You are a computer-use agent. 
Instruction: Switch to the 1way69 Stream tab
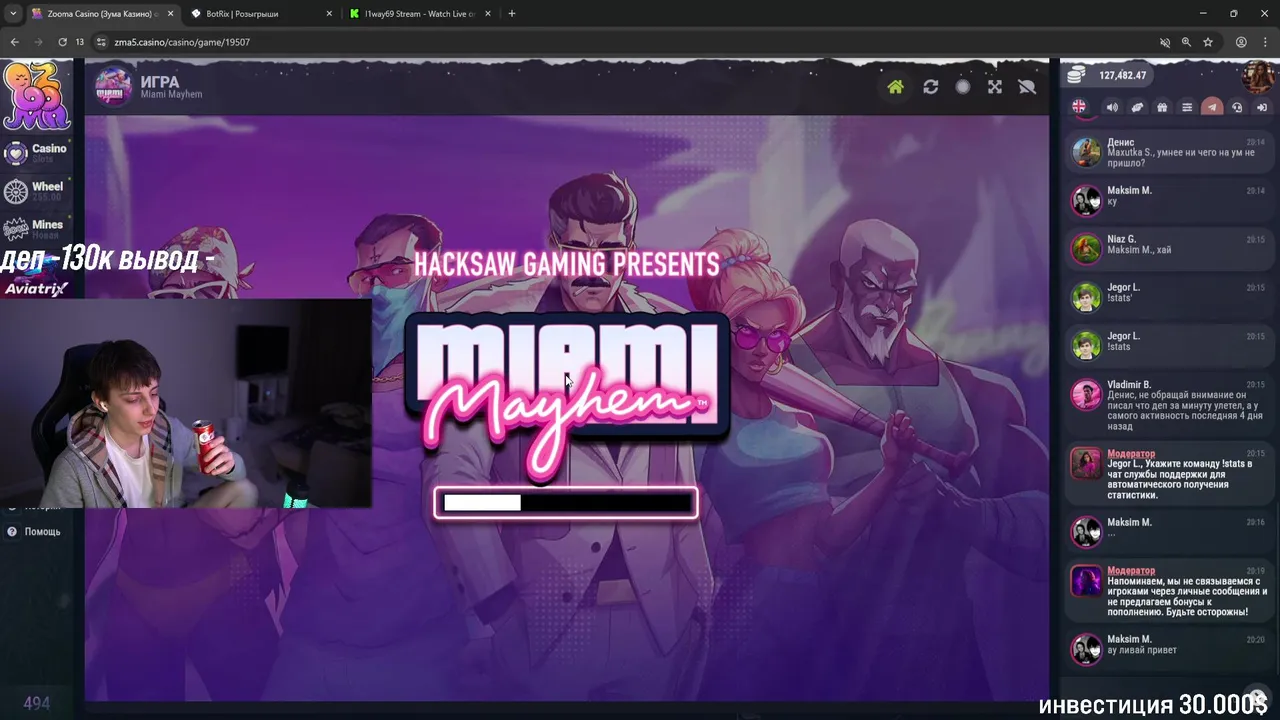click(420, 14)
